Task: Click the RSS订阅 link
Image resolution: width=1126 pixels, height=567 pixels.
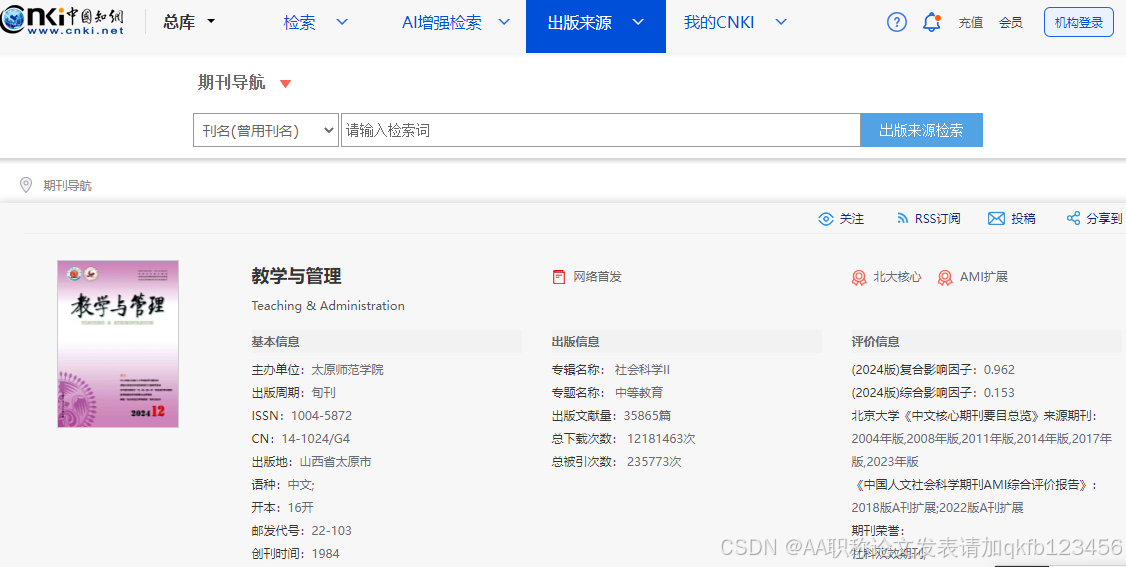Action: [x=937, y=219]
